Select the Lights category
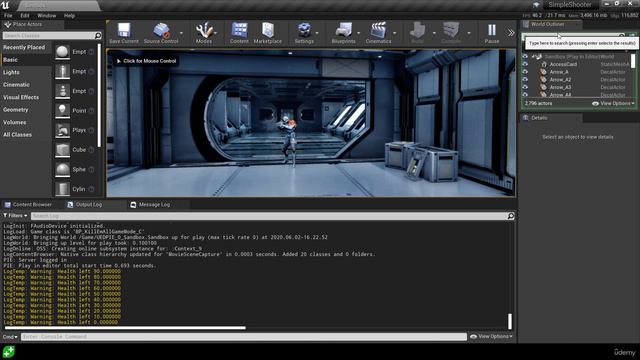 click(x=11, y=72)
